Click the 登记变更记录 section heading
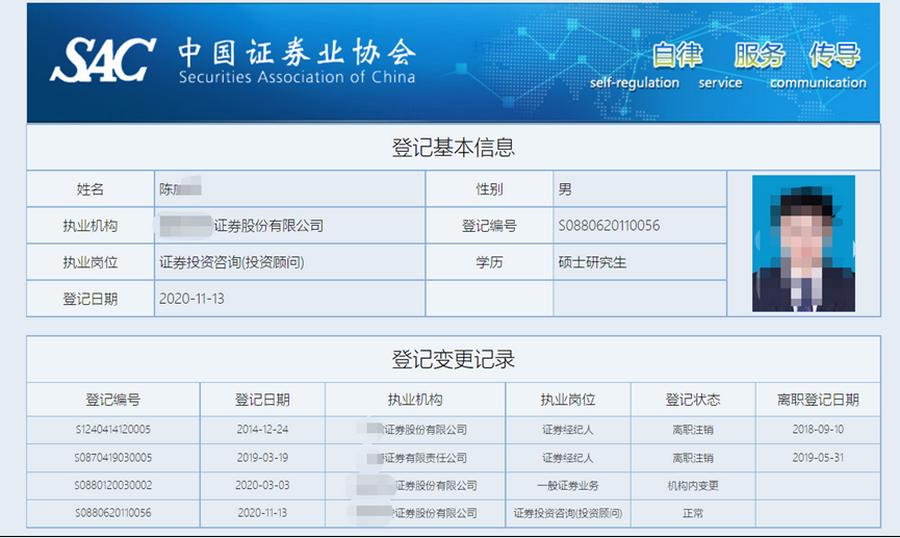Screen dimensions: 900x538 [452, 359]
